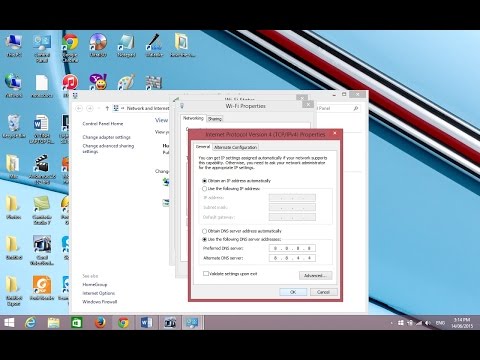The image size is (480, 360).
Task: Open the blank white file on desktop
Action: tap(42, 86)
